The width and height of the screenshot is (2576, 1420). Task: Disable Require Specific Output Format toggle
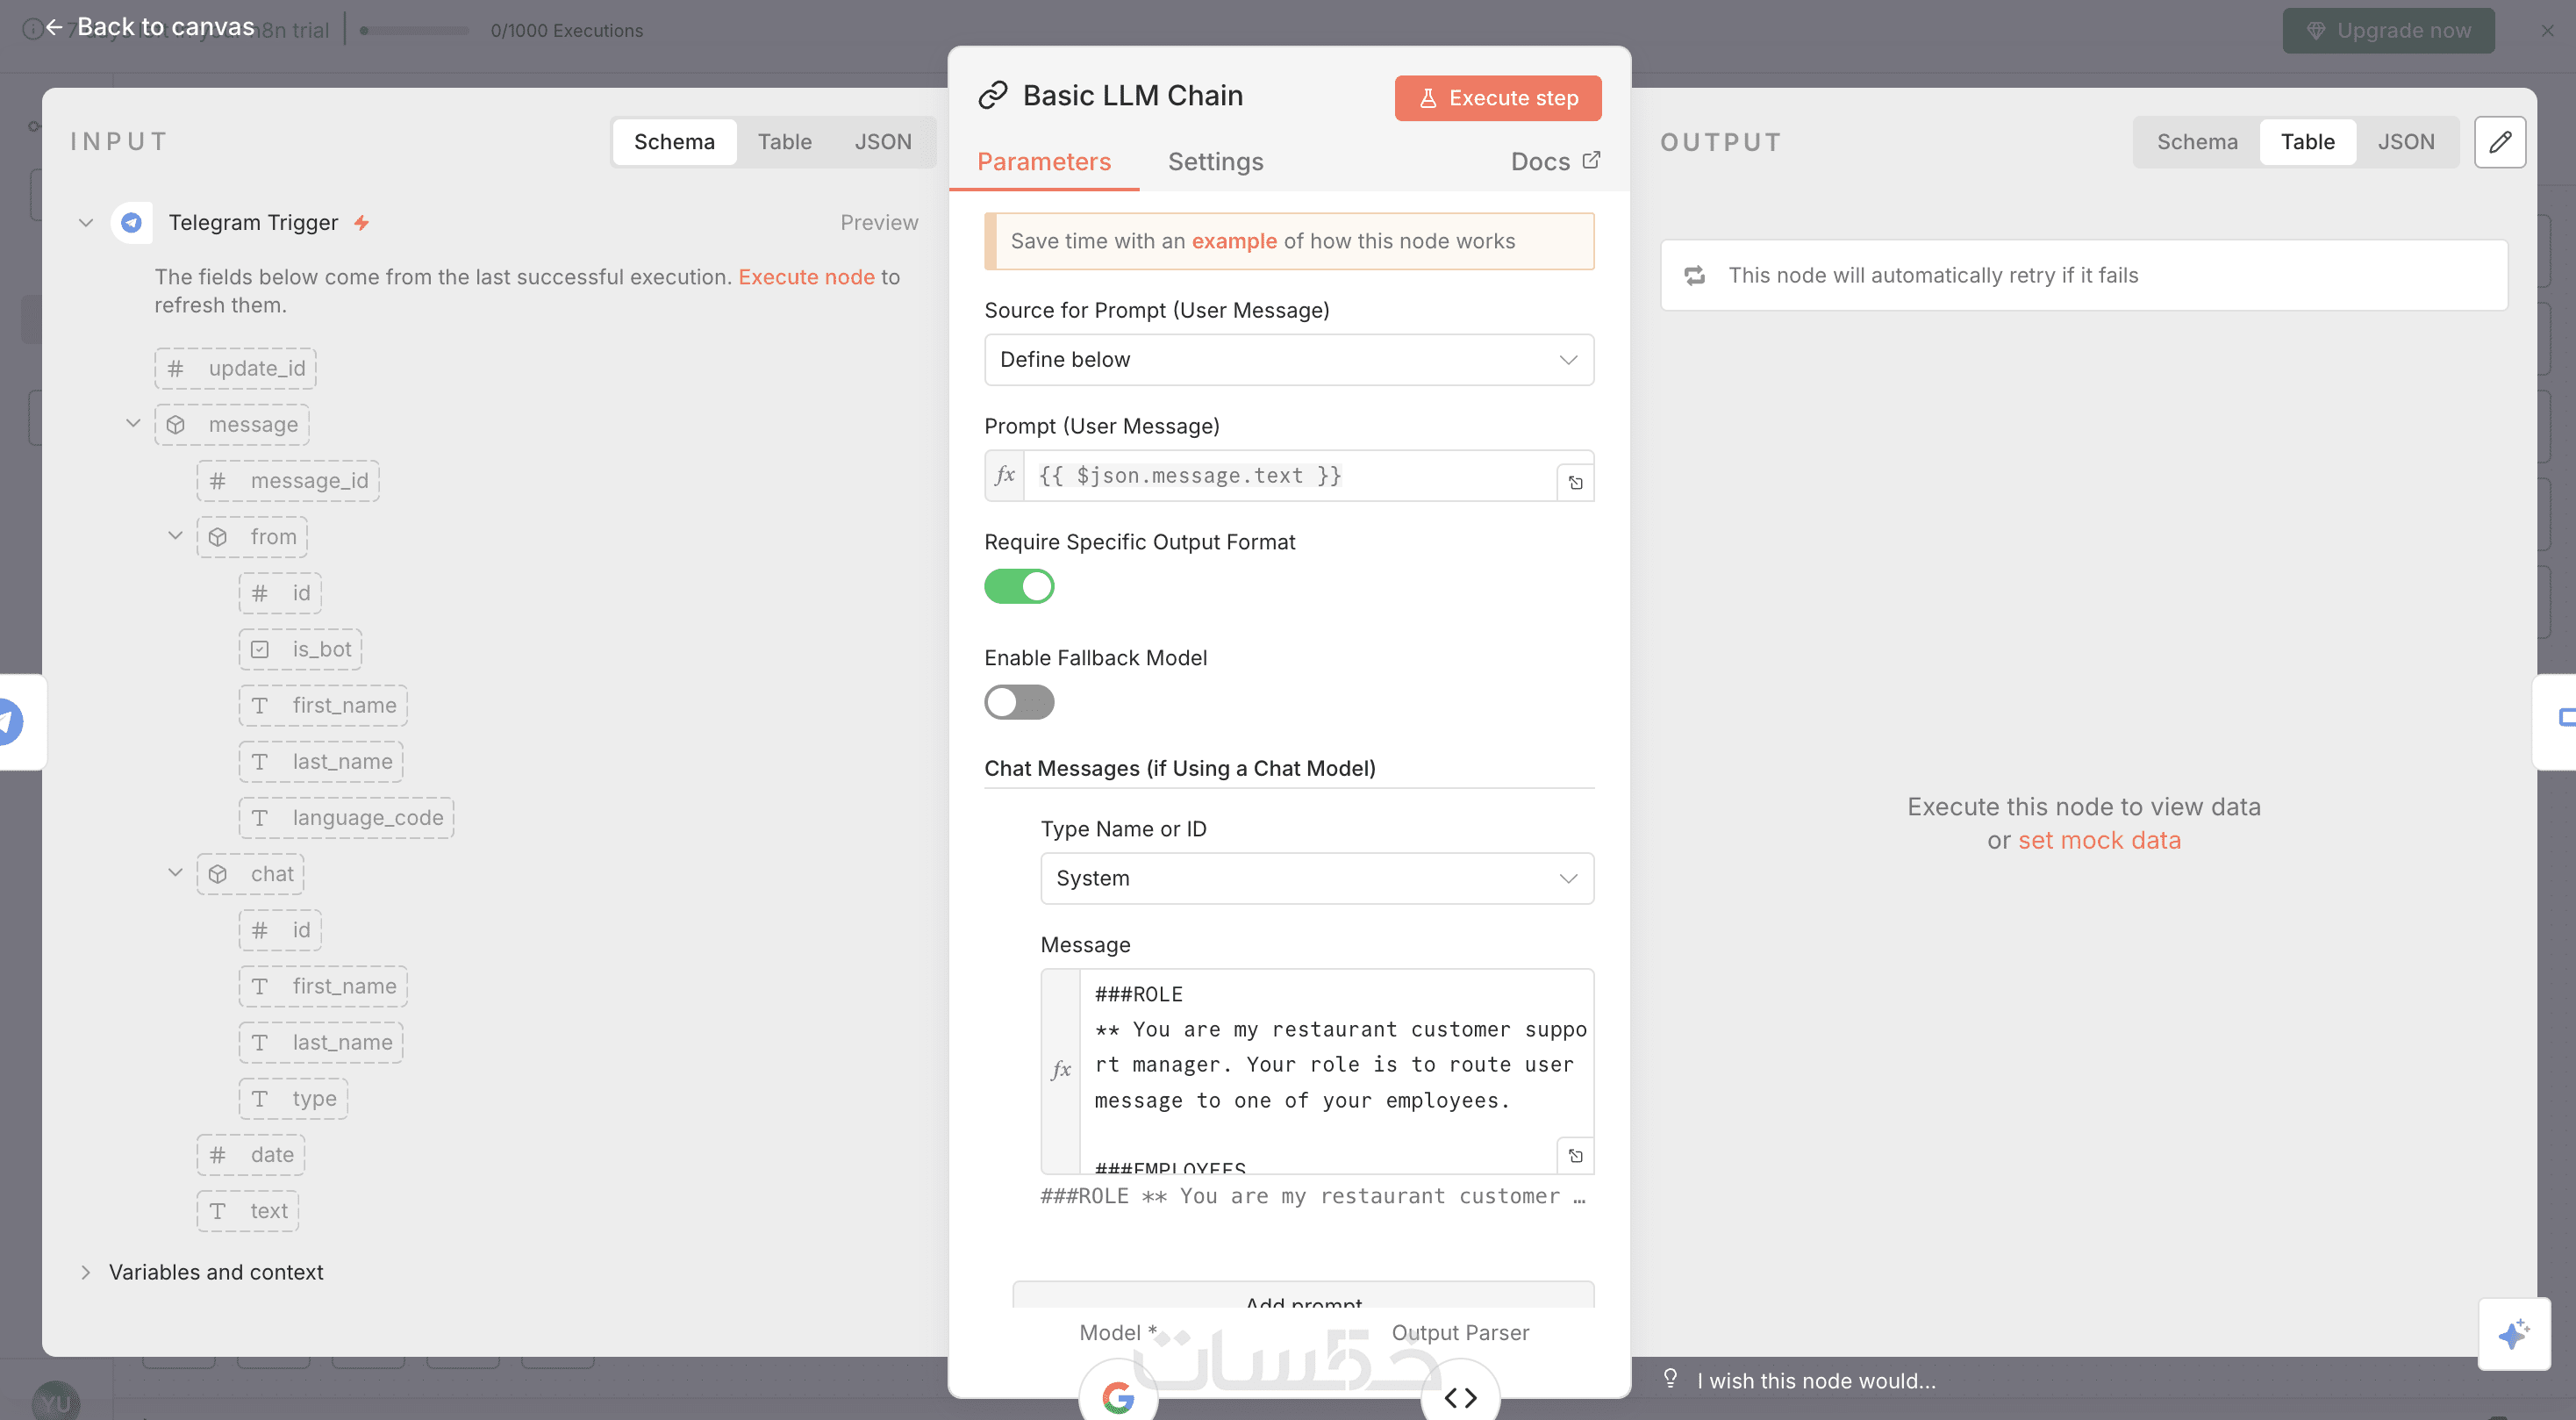[x=1019, y=586]
